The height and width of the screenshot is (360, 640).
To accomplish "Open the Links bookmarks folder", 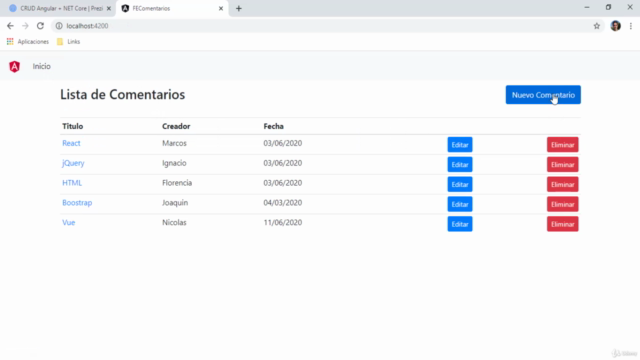I will (x=69, y=42).
